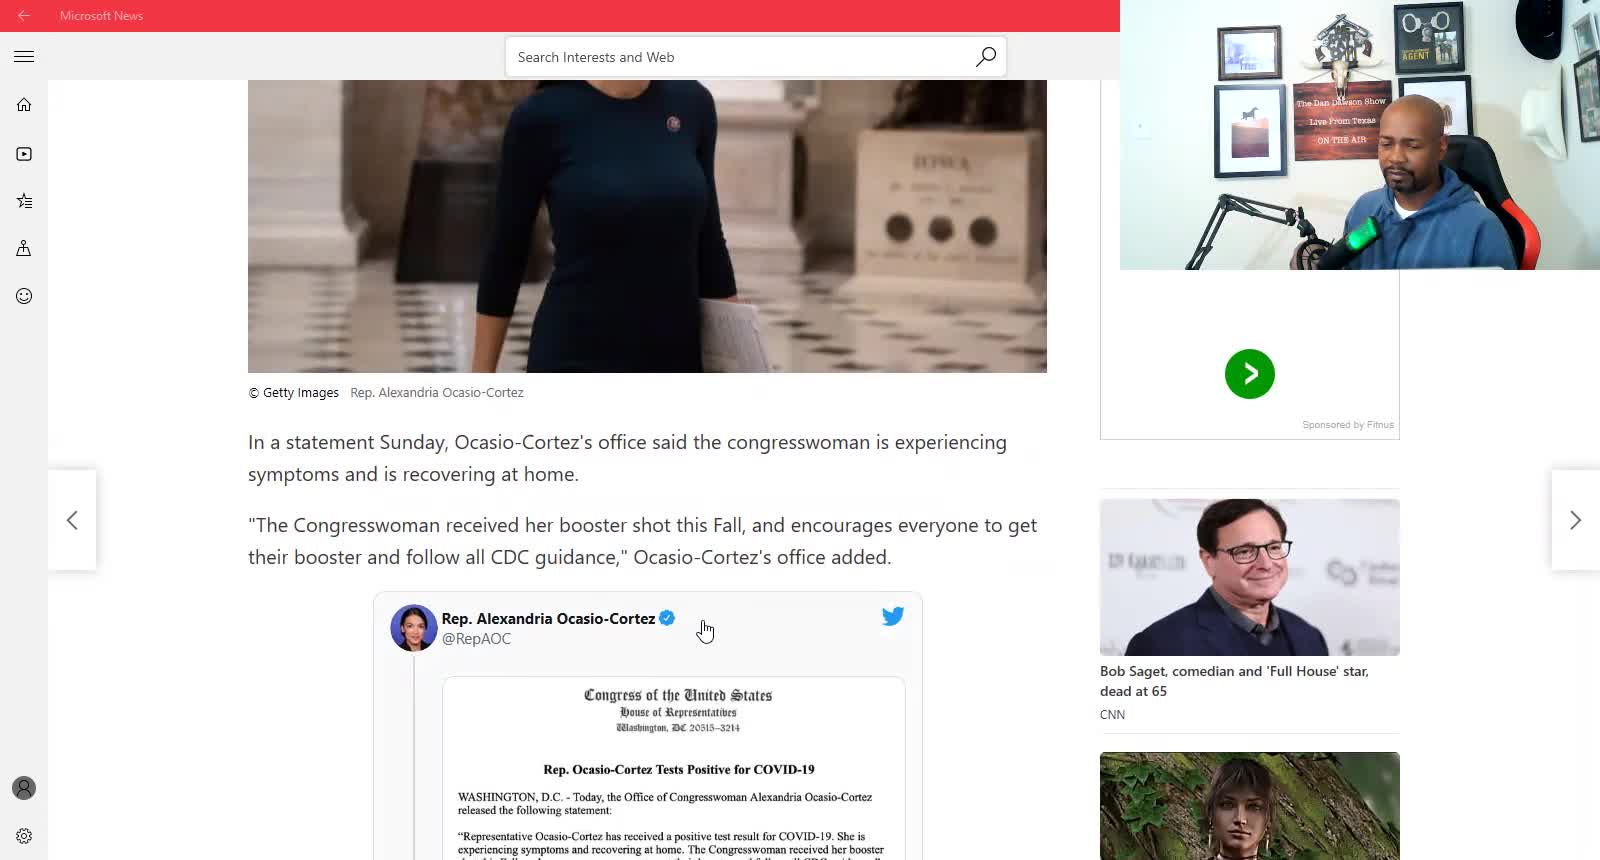Open the smiley feedback icon

[x=24, y=296]
